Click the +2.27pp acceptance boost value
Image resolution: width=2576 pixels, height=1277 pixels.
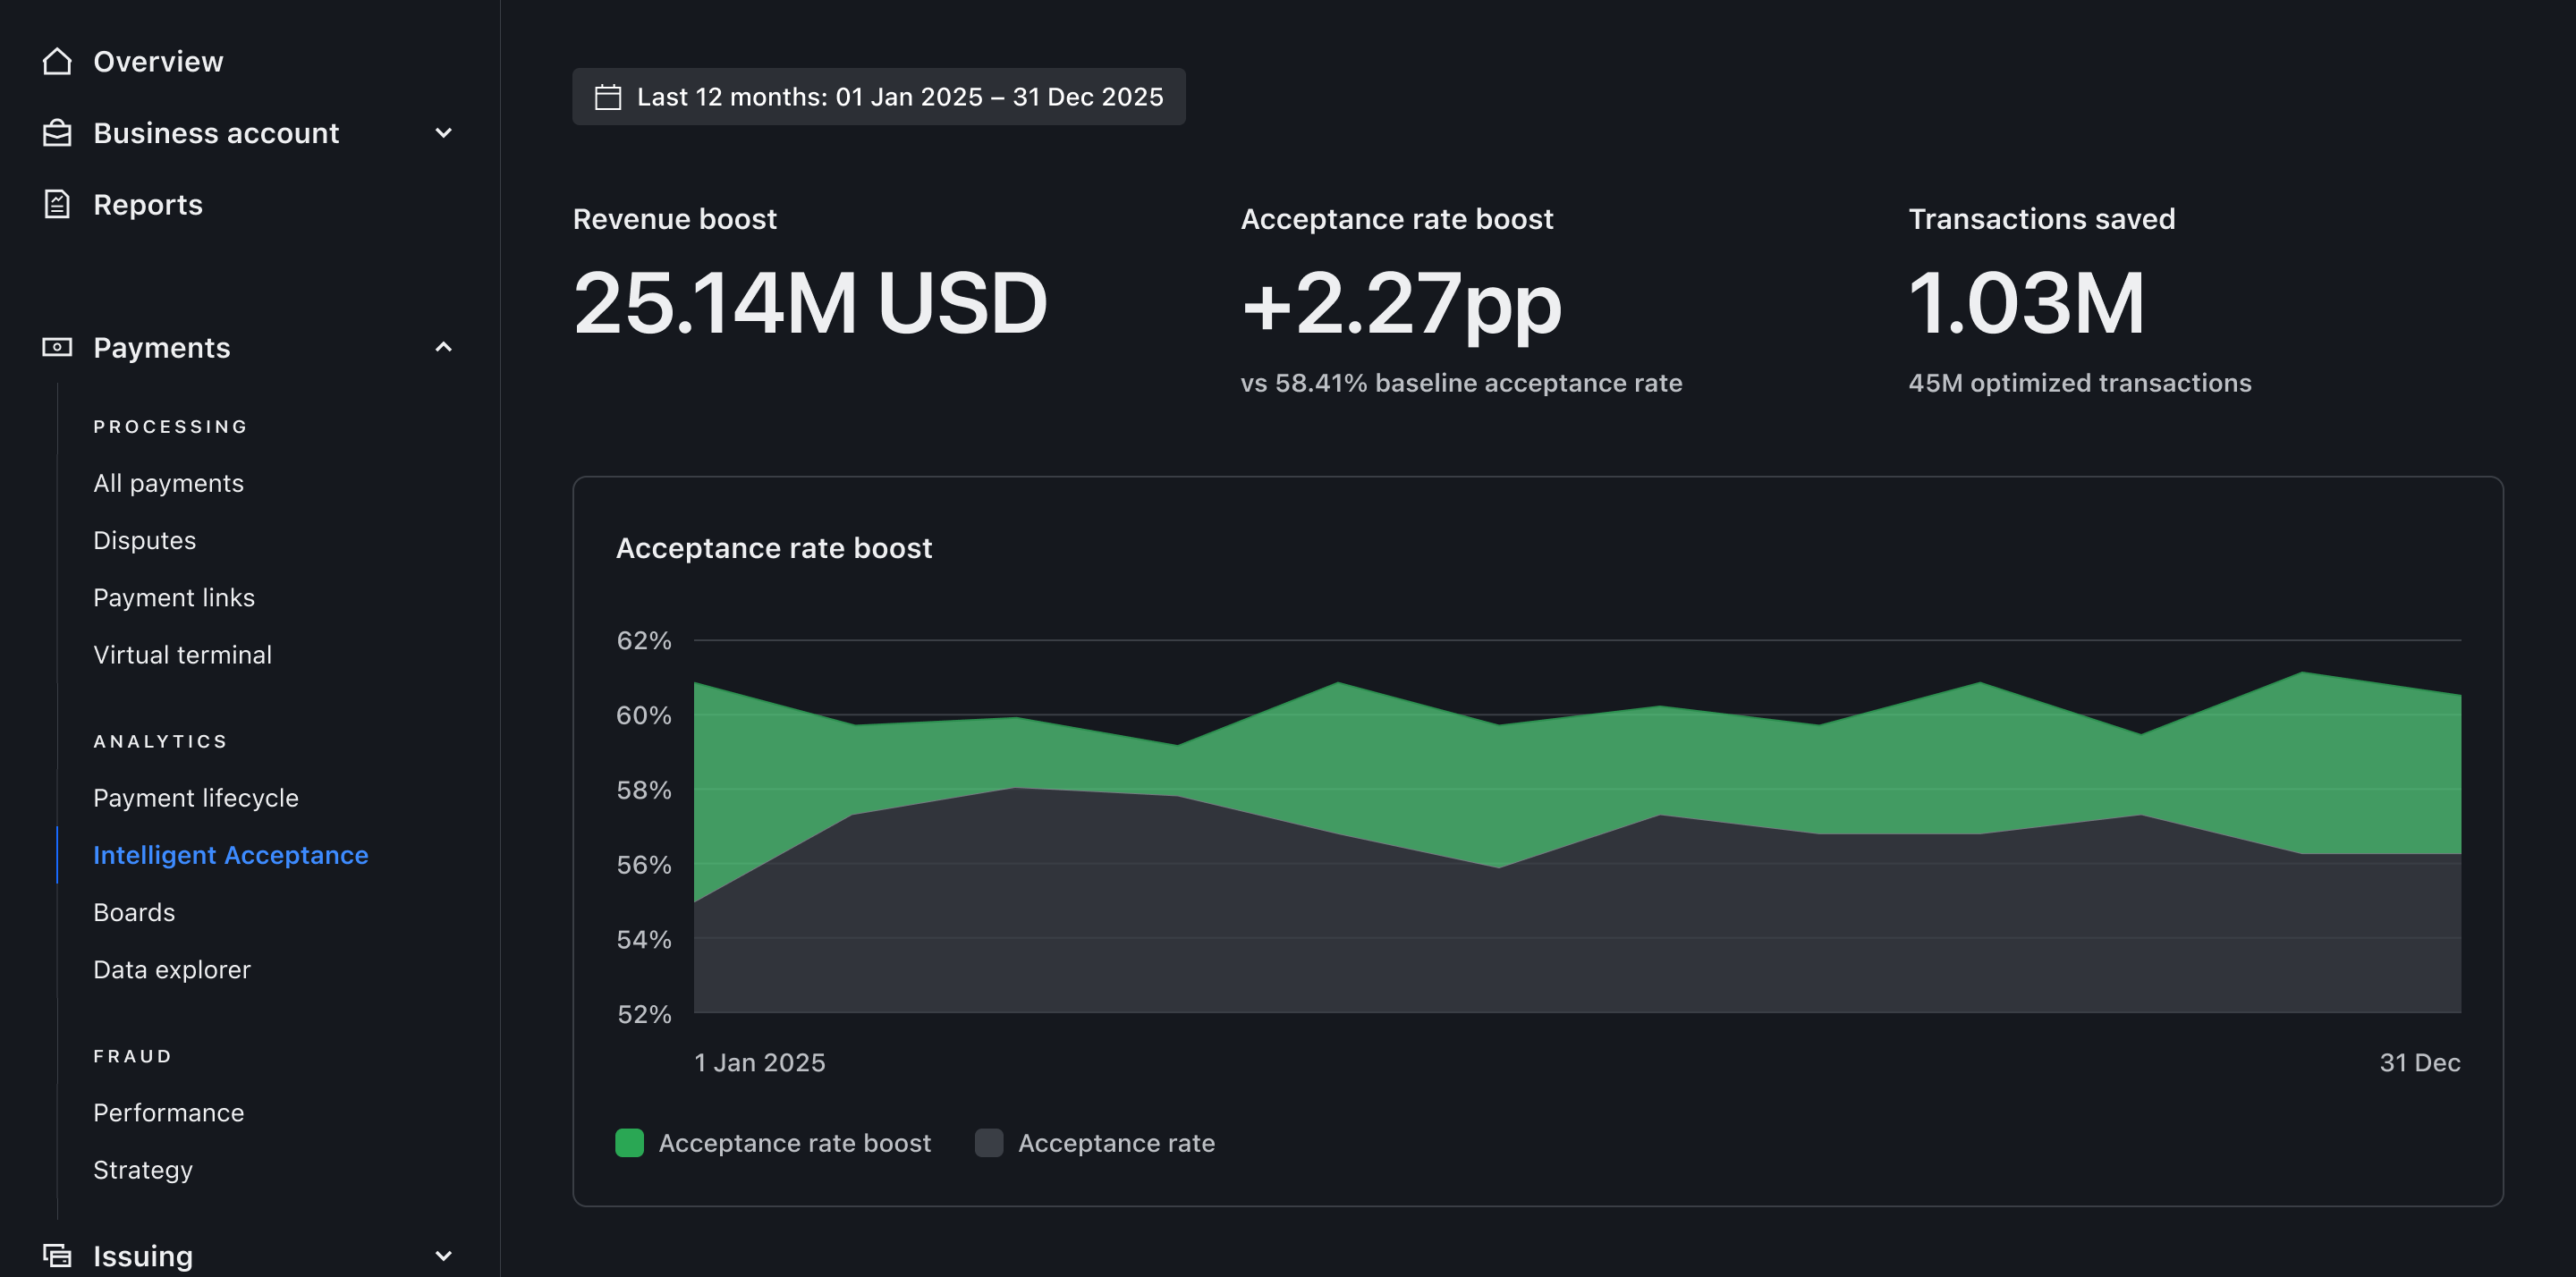pos(1401,305)
